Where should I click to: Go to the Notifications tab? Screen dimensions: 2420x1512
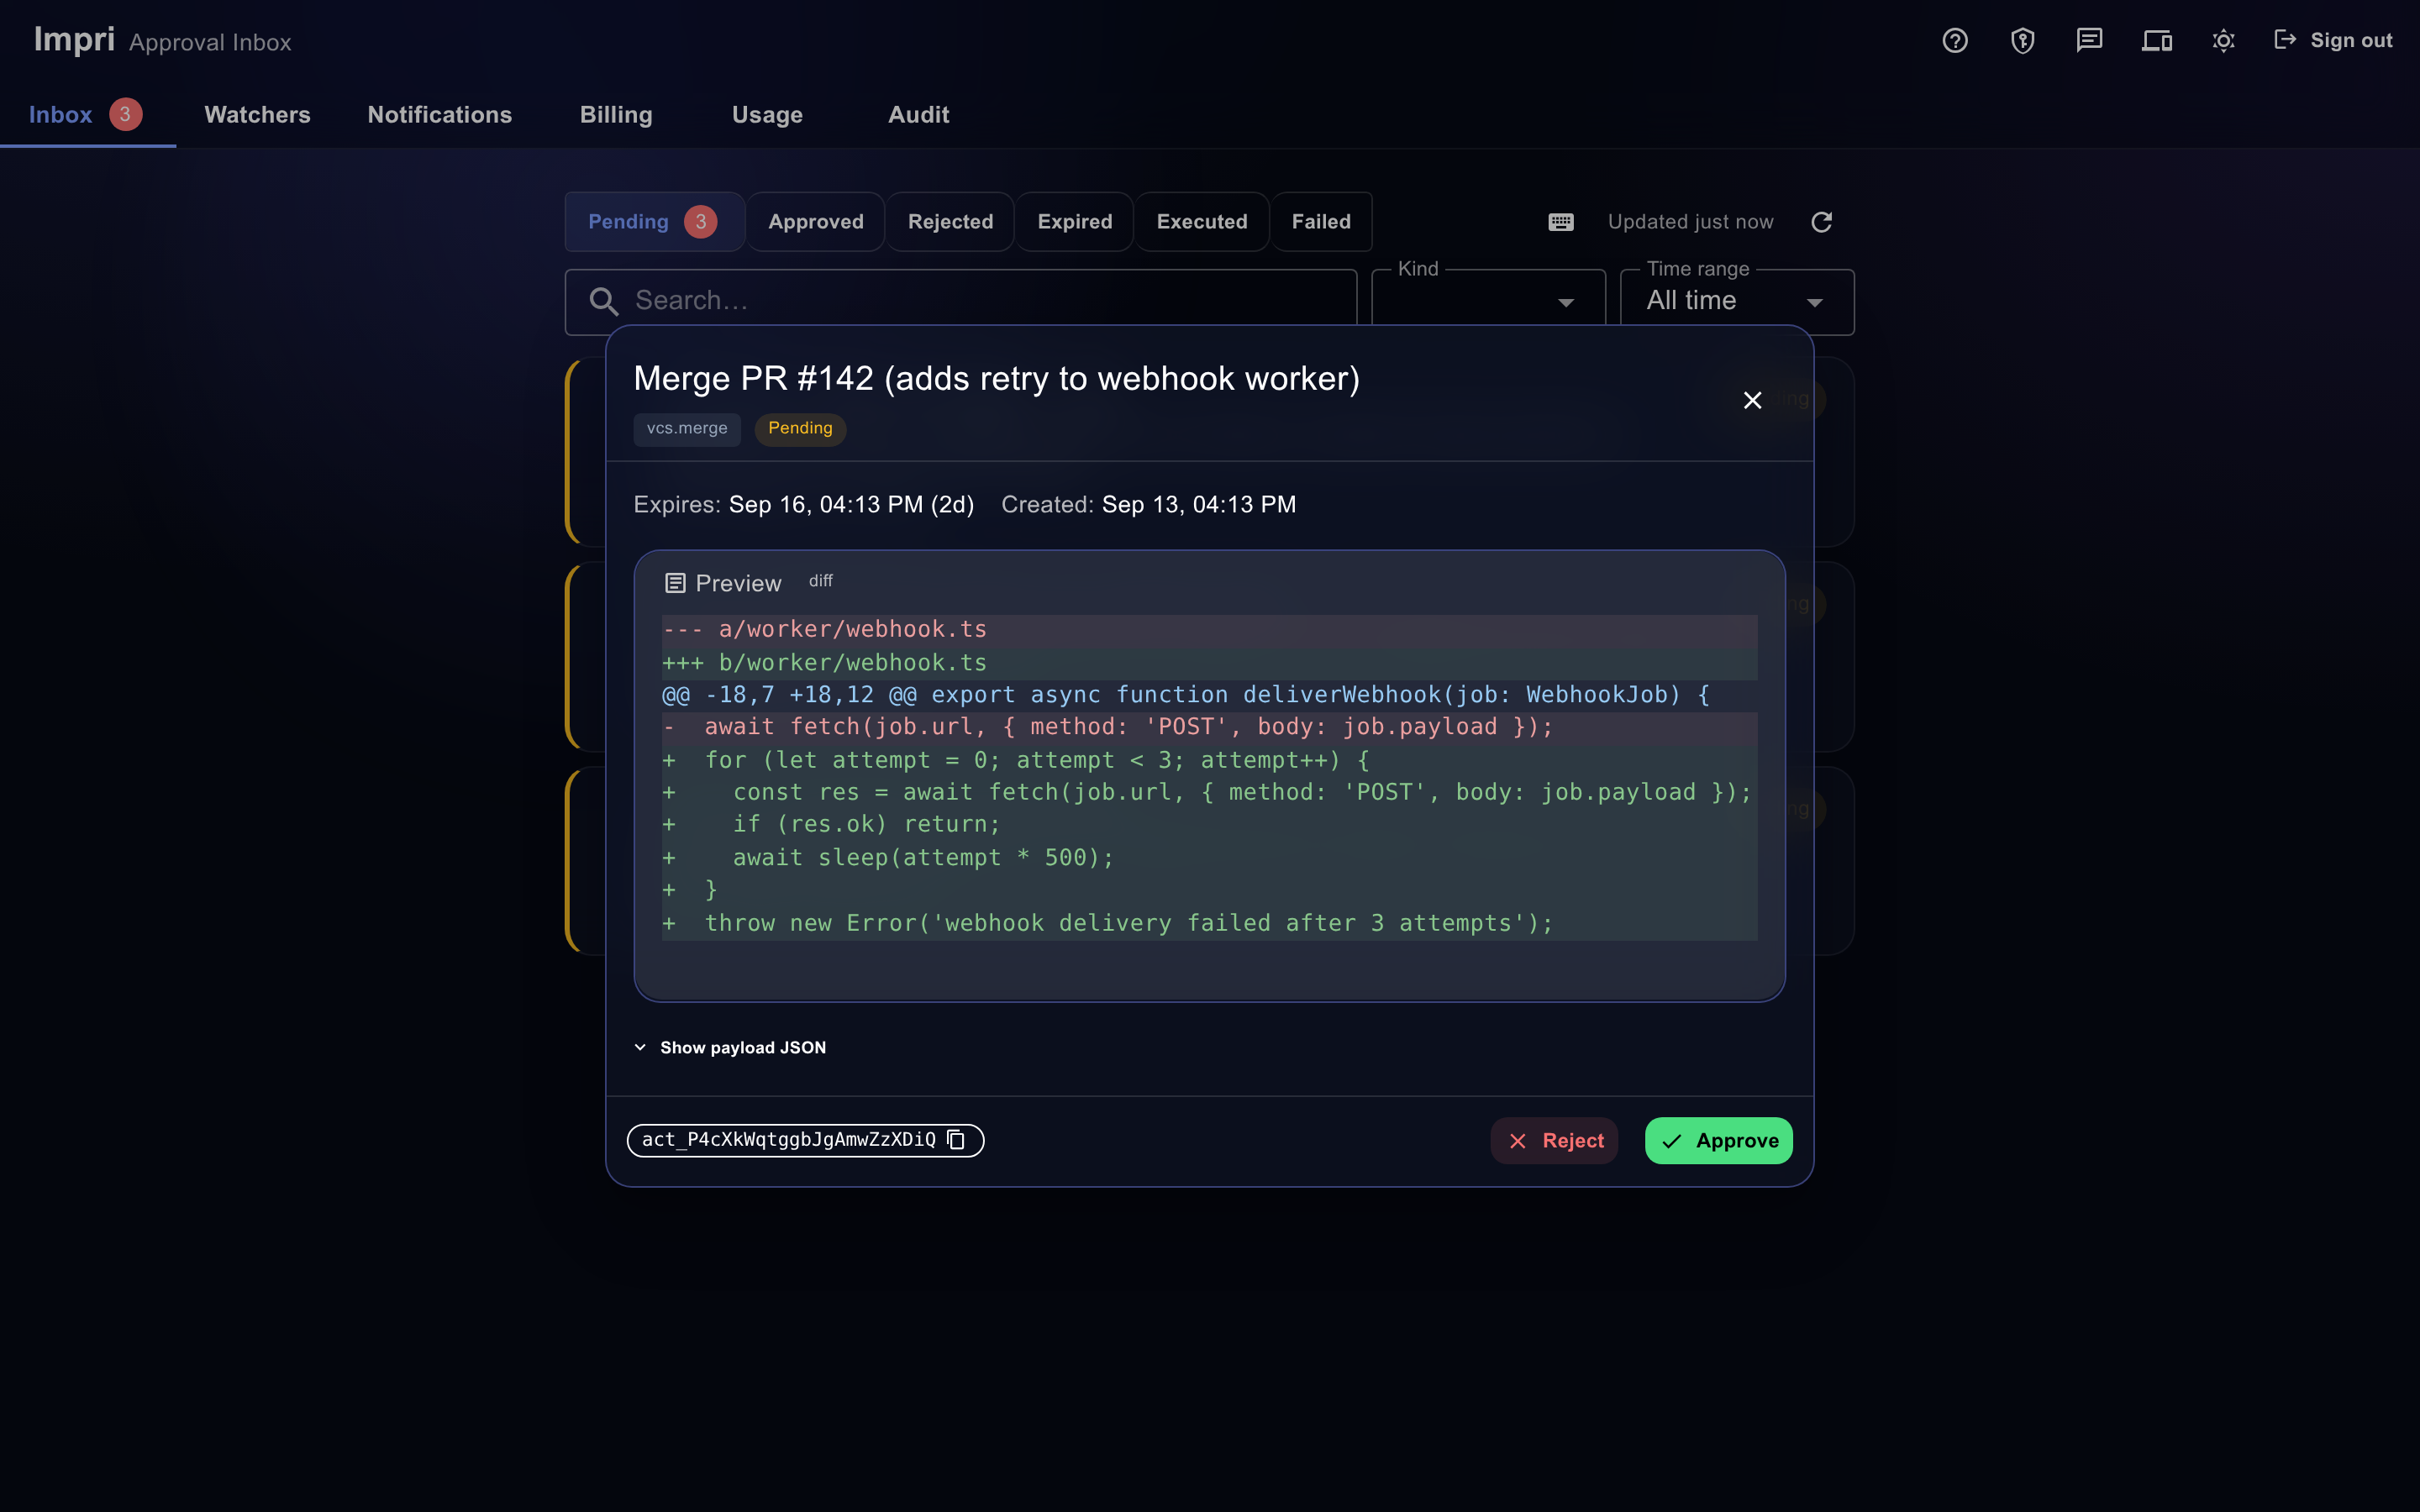pyautogui.click(x=440, y=115)
